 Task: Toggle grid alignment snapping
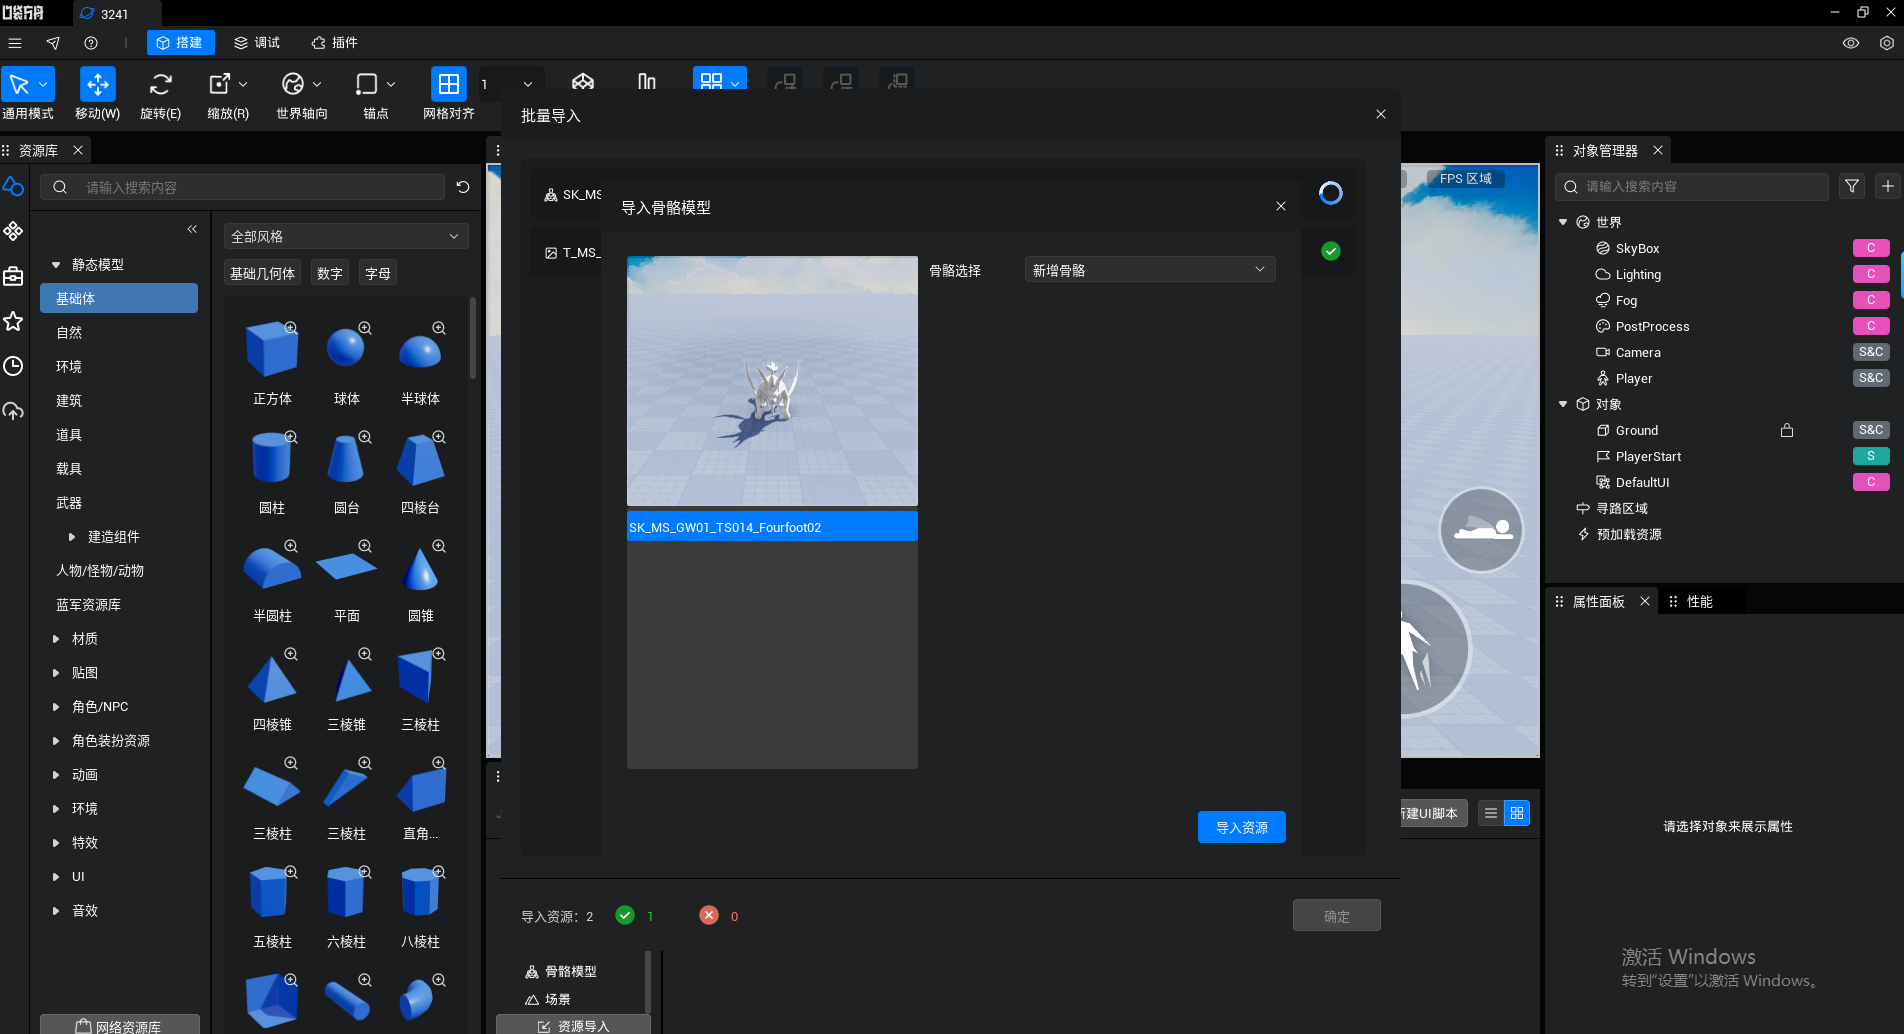(449, 85)
